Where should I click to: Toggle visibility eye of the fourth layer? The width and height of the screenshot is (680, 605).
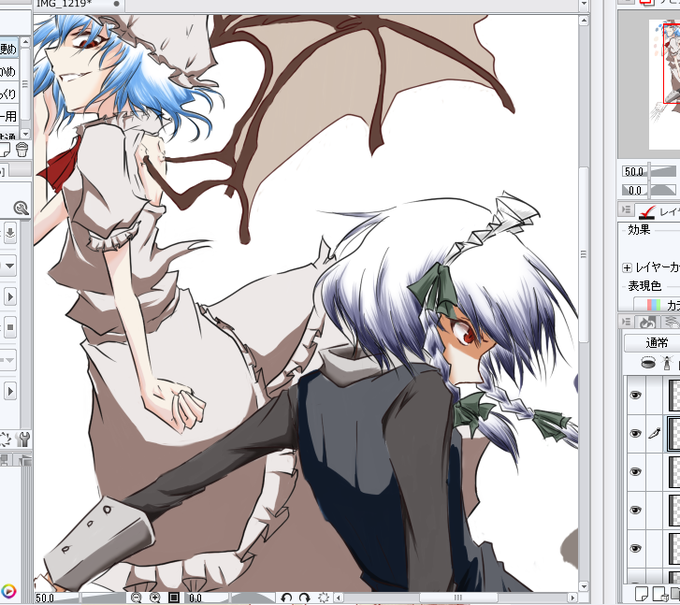pos(635,510)
